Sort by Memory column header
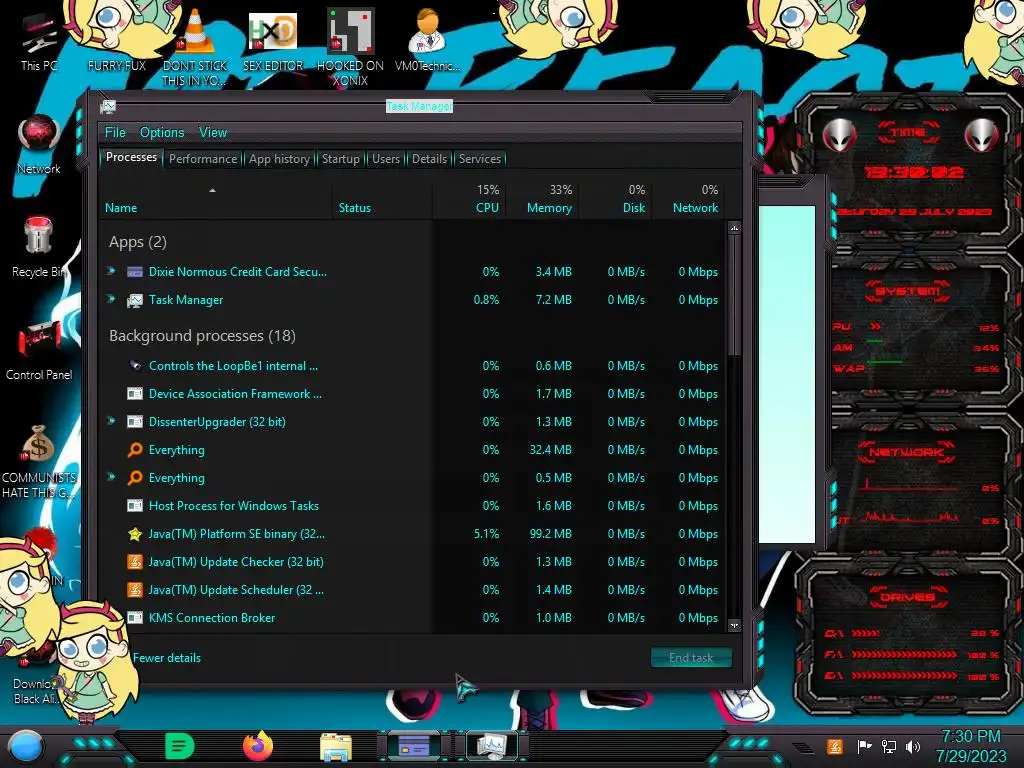This screenshot has height=768, width=1024. click(x=543, y=199)
